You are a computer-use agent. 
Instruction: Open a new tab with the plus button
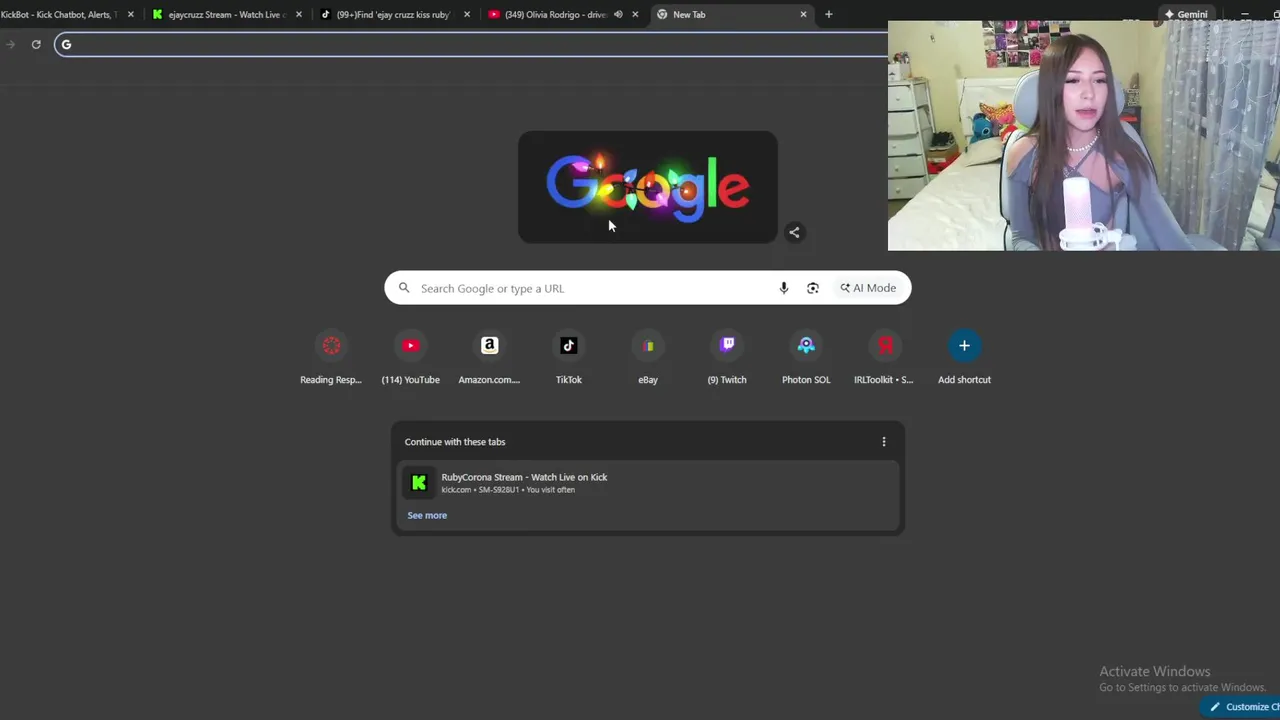point(828,14)
